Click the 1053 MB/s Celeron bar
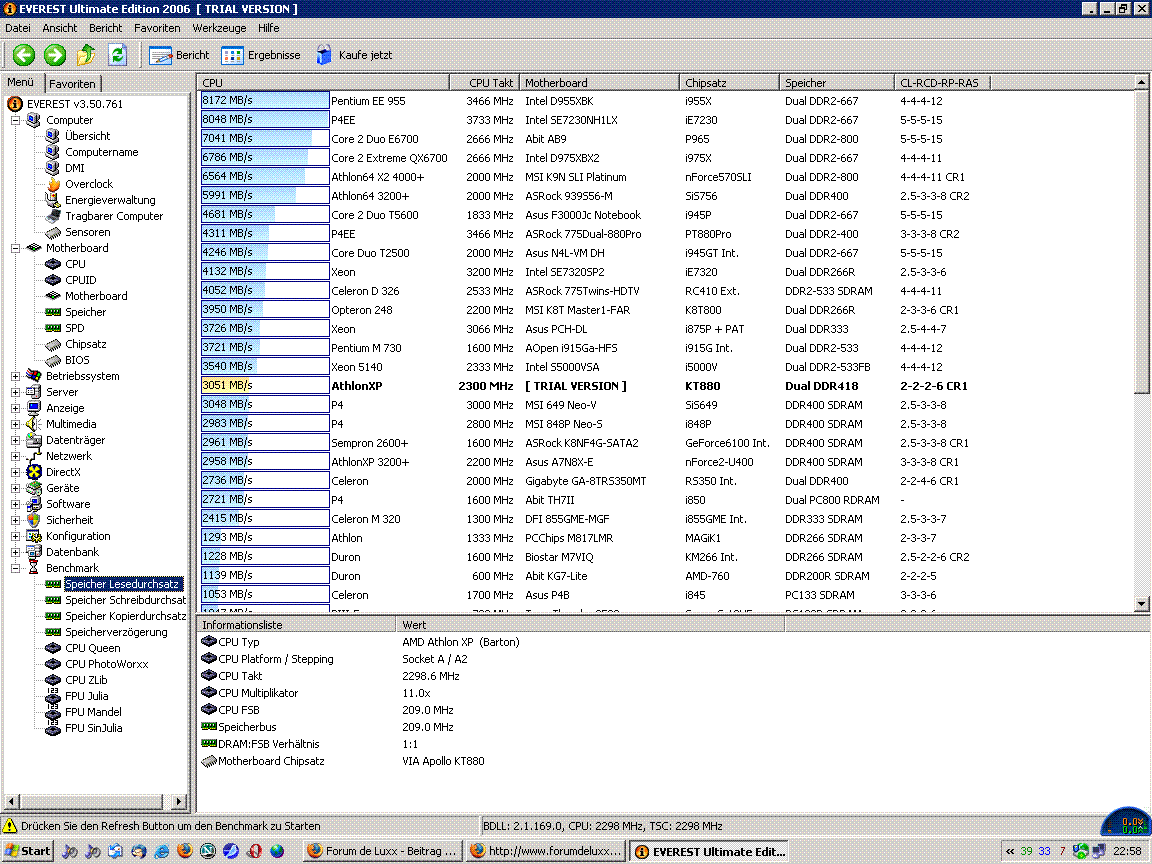The width and height of the screenshot is (1152, 864). tap(265, 594)
